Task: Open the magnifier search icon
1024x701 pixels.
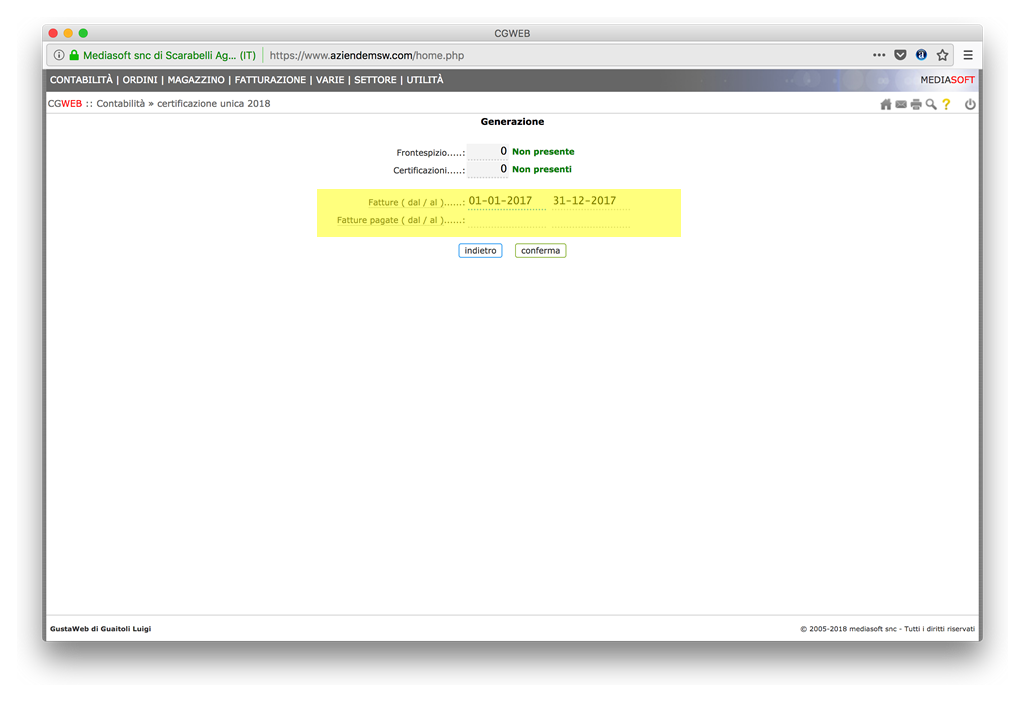Action: [931, 105]
